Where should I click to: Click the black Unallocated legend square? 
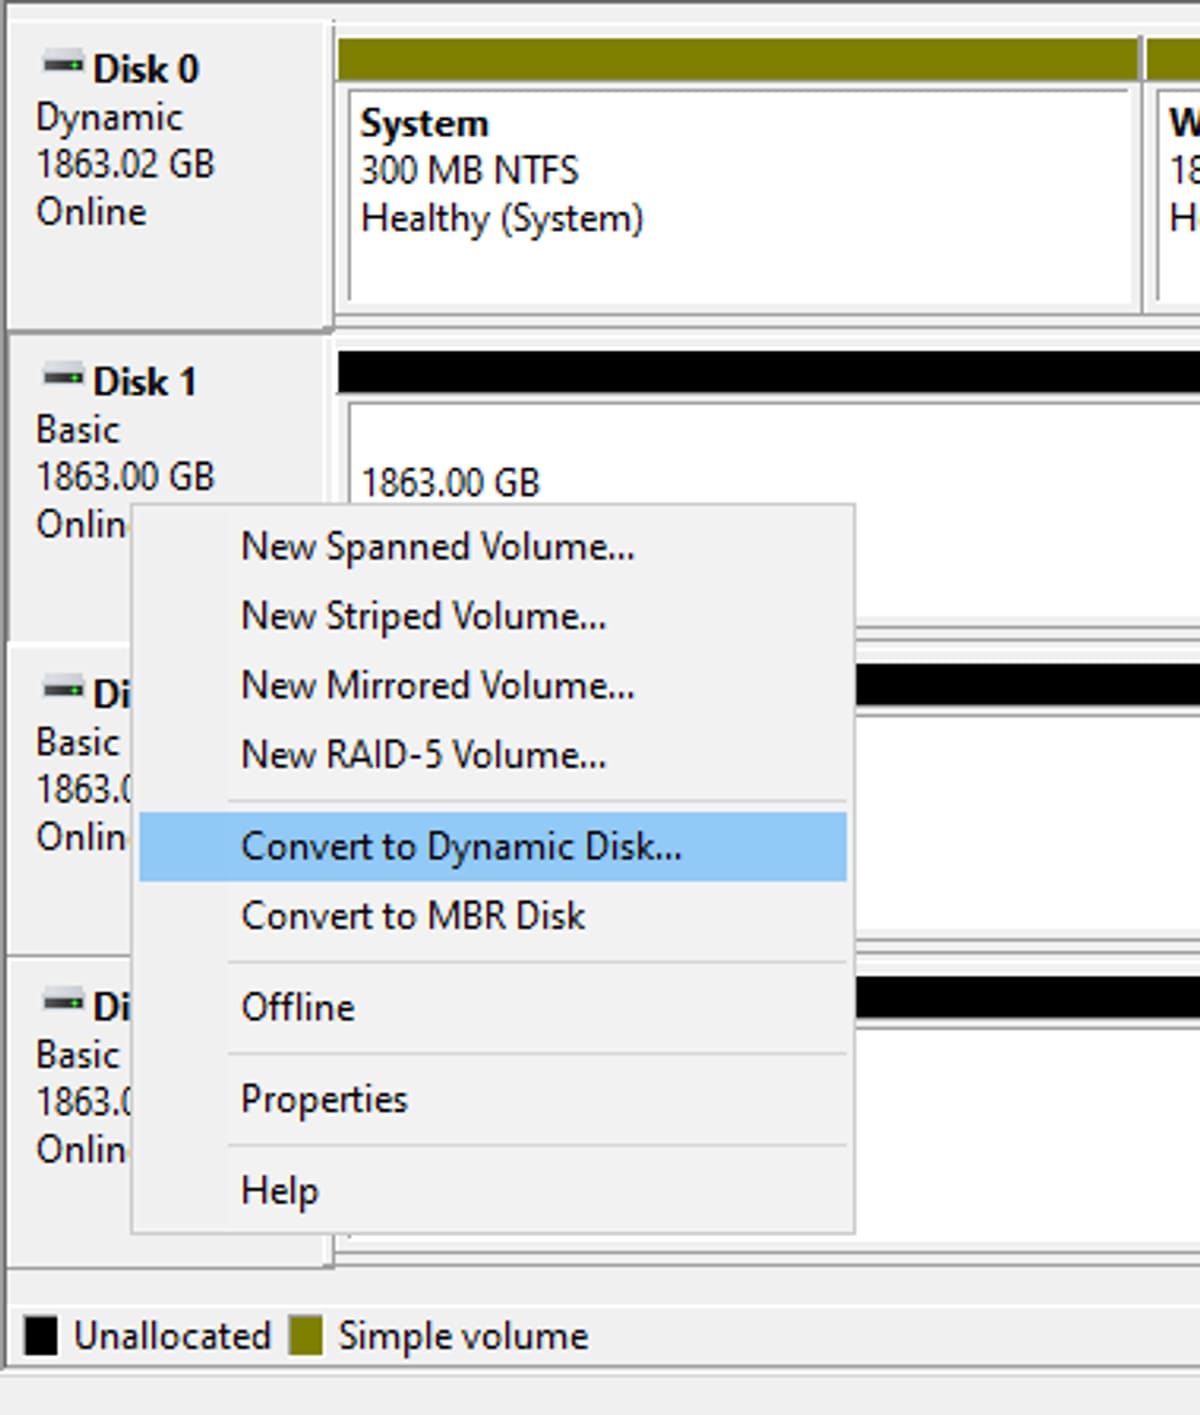pyautogui.click(x=40, y=1336)
